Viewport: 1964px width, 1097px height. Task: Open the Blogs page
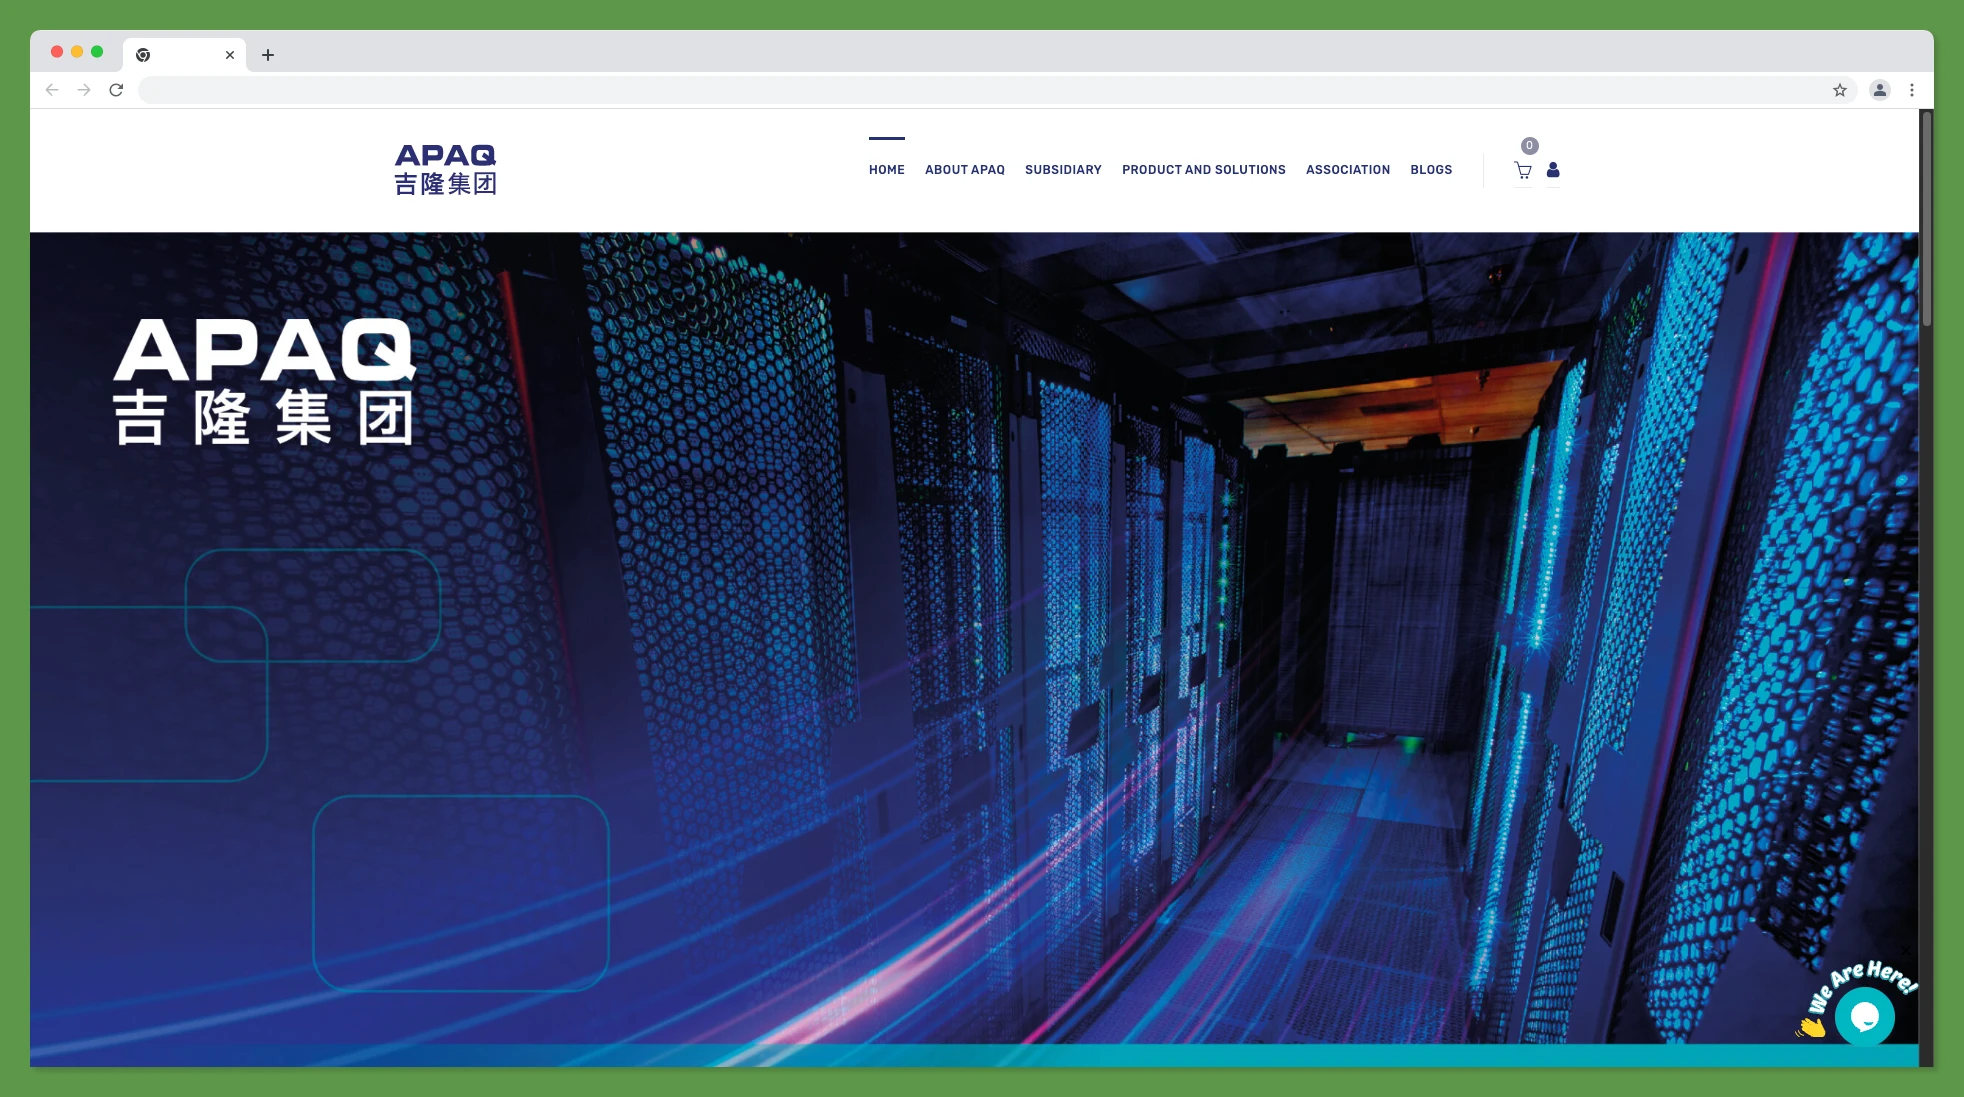(x=1430, y=170)
